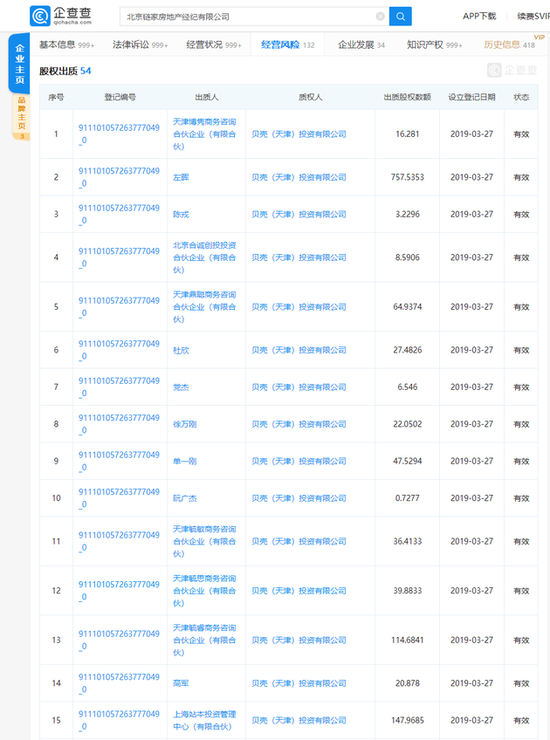550x740 pixels.
Task: Open pledgor 左晖 in row 2
Action: tap(181, 177)
